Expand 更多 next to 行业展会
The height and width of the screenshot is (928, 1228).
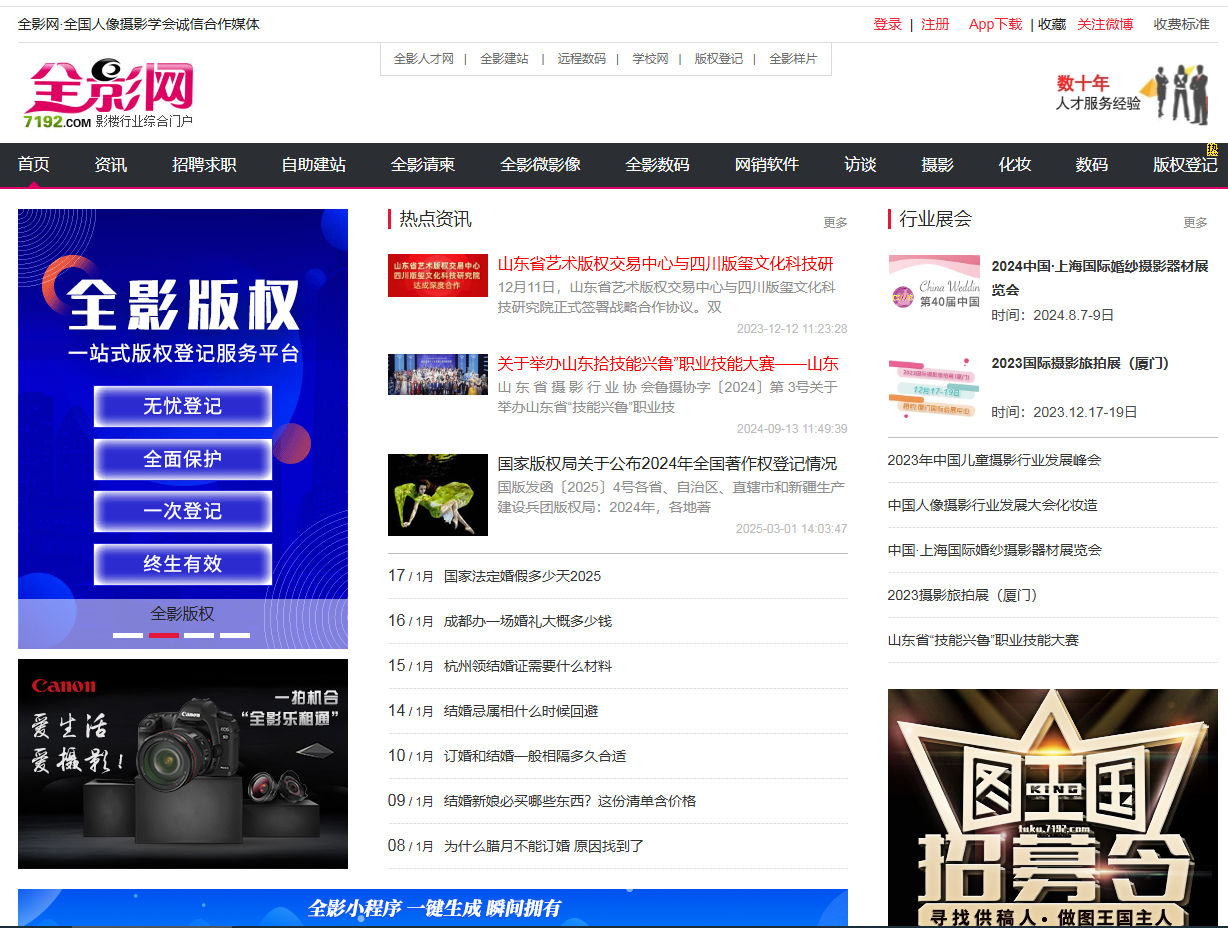coord(1194,222)
